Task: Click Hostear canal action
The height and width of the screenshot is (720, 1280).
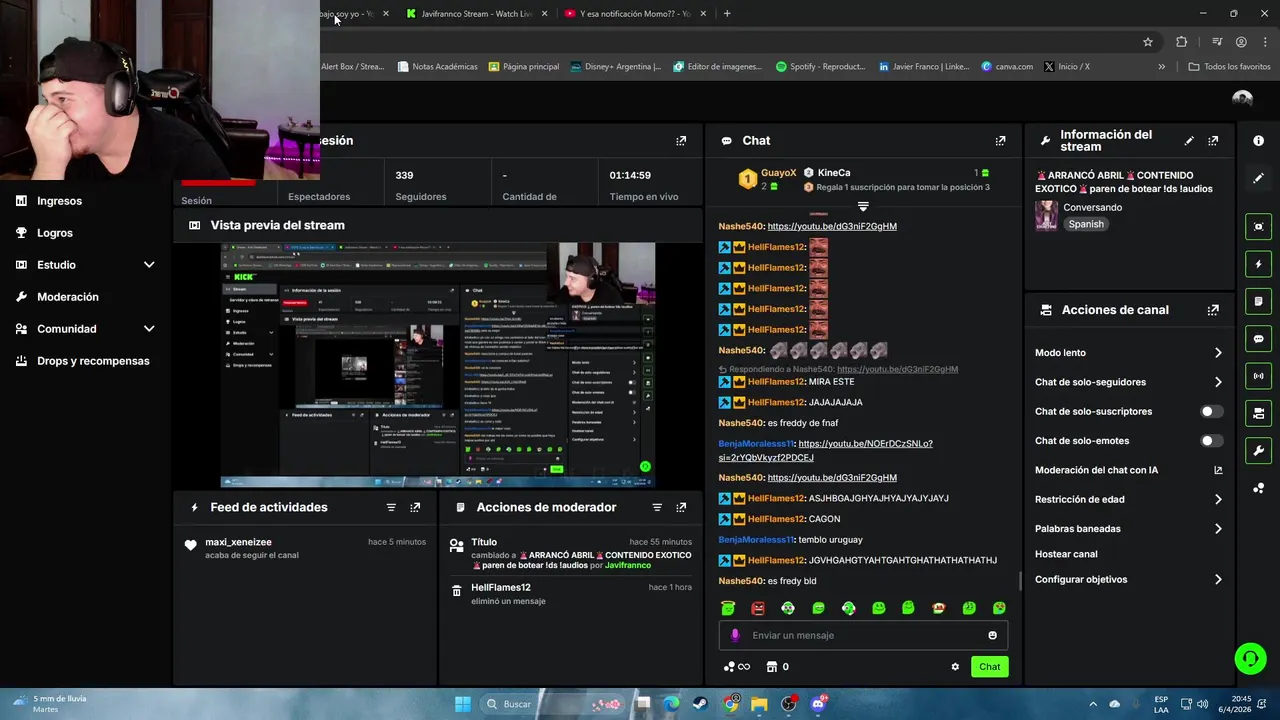Action: [x=1066, y=554]
